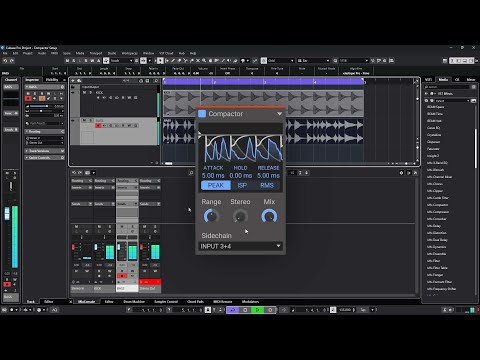Open the File menu
Screen dimensions: 480x360
(5, 53)
